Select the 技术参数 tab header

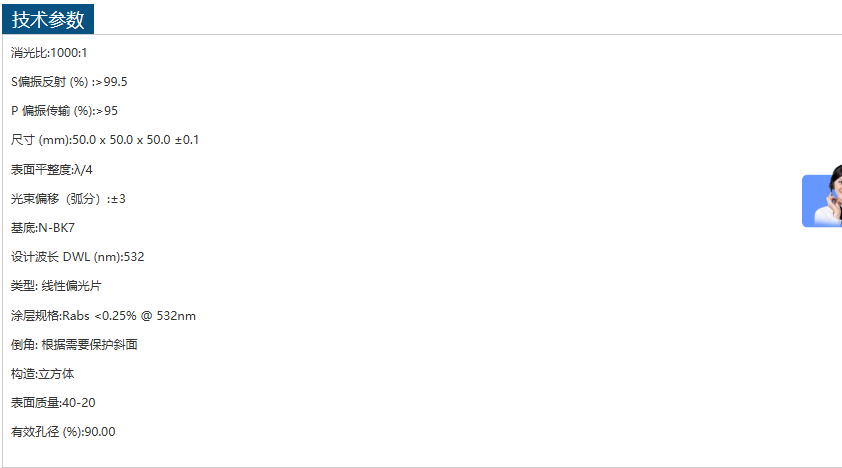click(48, 19)
